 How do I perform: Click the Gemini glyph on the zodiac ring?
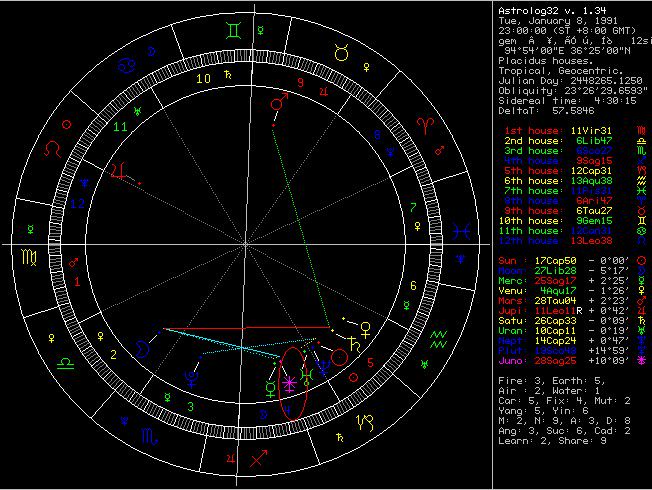click(231, 31)
